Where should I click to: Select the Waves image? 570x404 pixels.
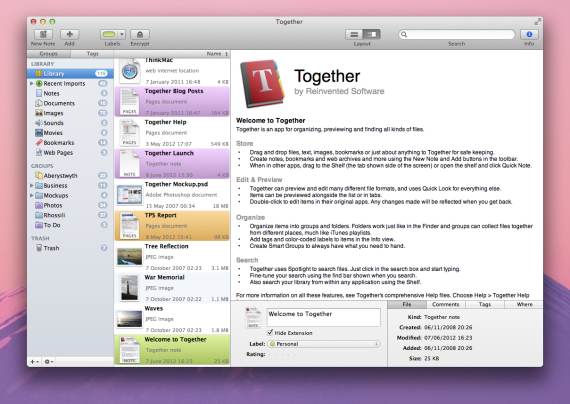172,319
